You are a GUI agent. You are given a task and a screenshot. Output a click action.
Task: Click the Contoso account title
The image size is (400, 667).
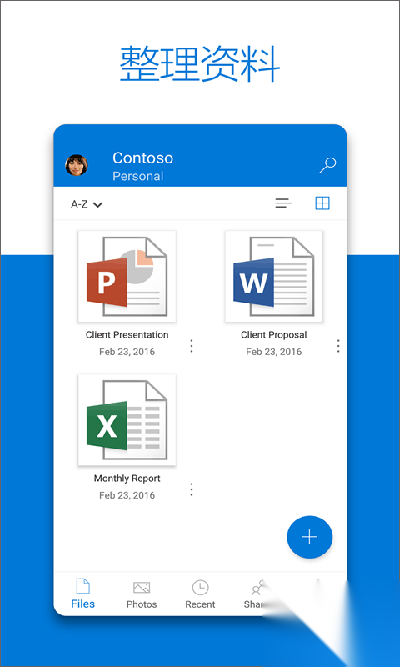[143, 158]
